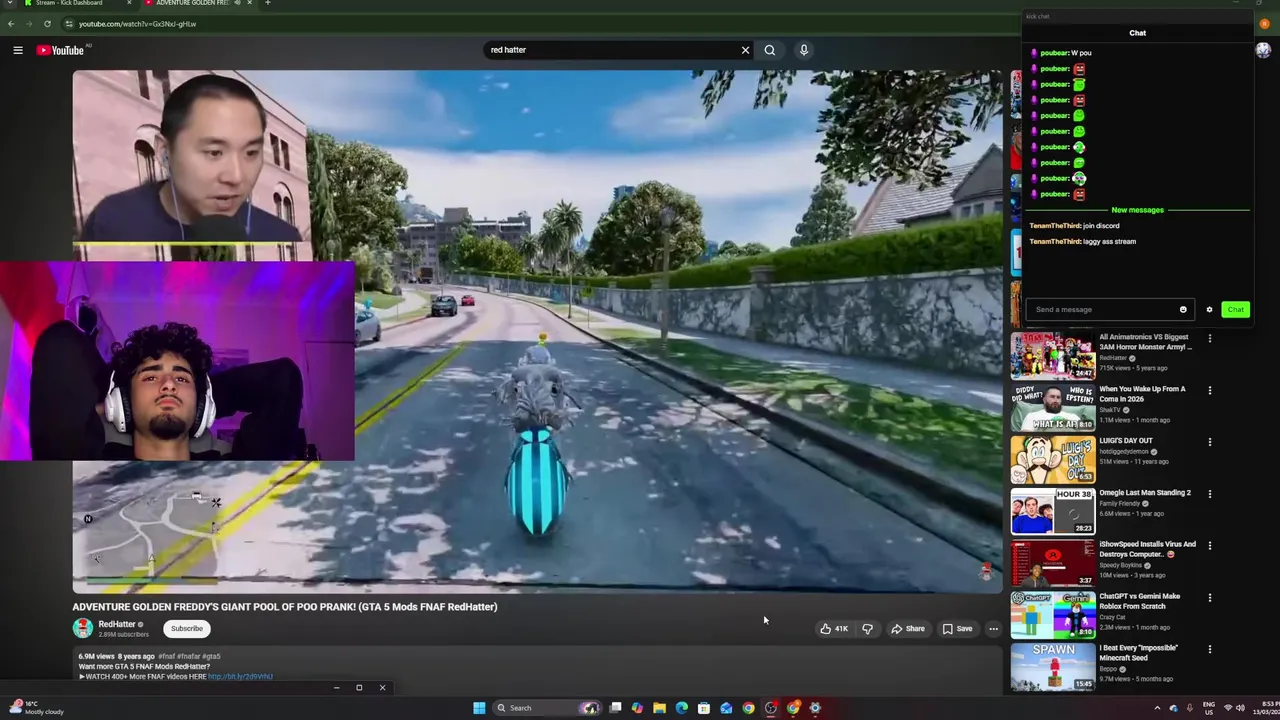Open volume control in system tray
Screen dimensions: 1280x720
(1240, 708)
